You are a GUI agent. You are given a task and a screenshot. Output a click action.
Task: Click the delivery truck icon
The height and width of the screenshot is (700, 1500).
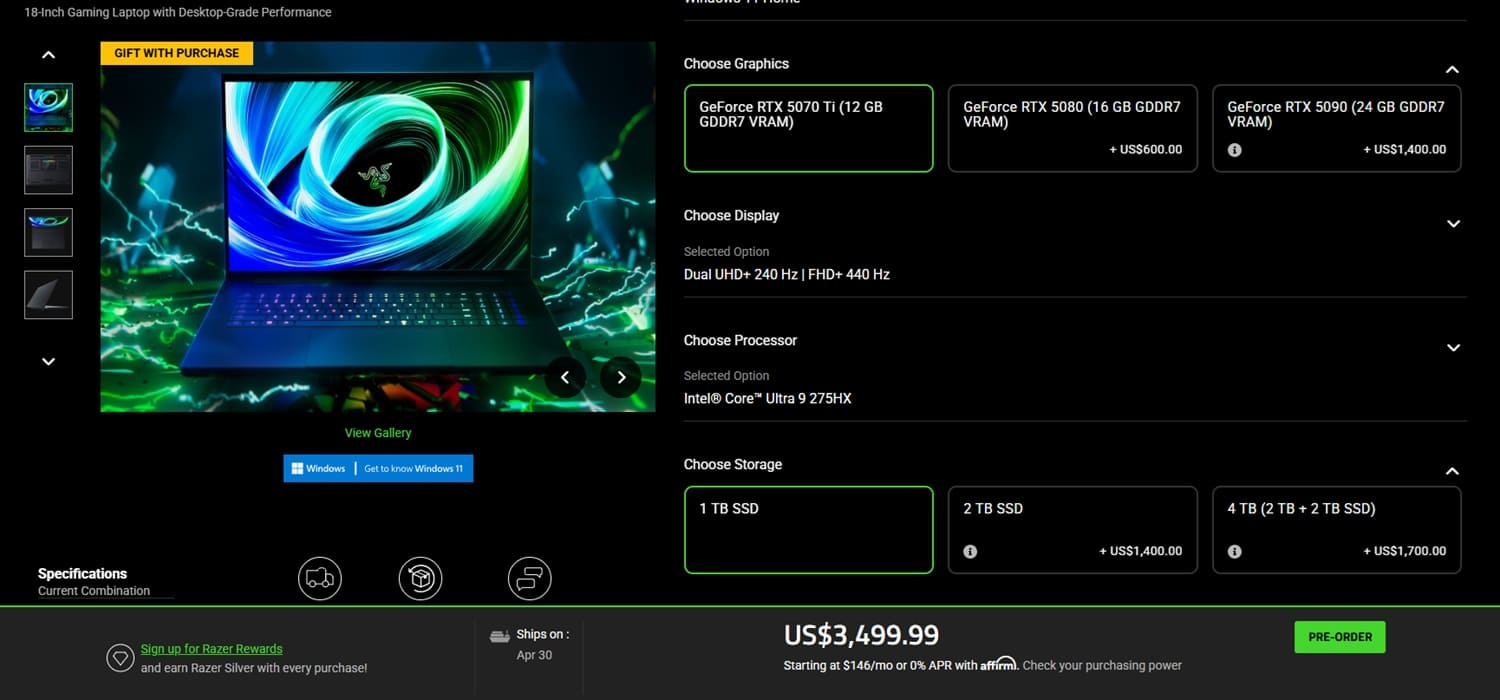click(x=320, y=578)
